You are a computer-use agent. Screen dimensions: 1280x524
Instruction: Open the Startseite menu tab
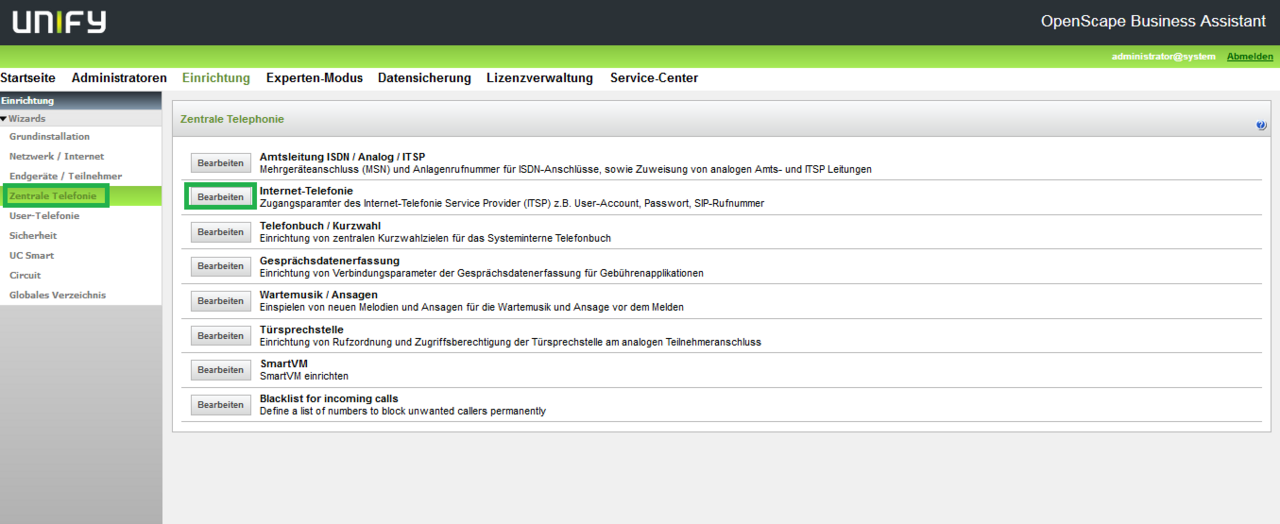[28, 78]
